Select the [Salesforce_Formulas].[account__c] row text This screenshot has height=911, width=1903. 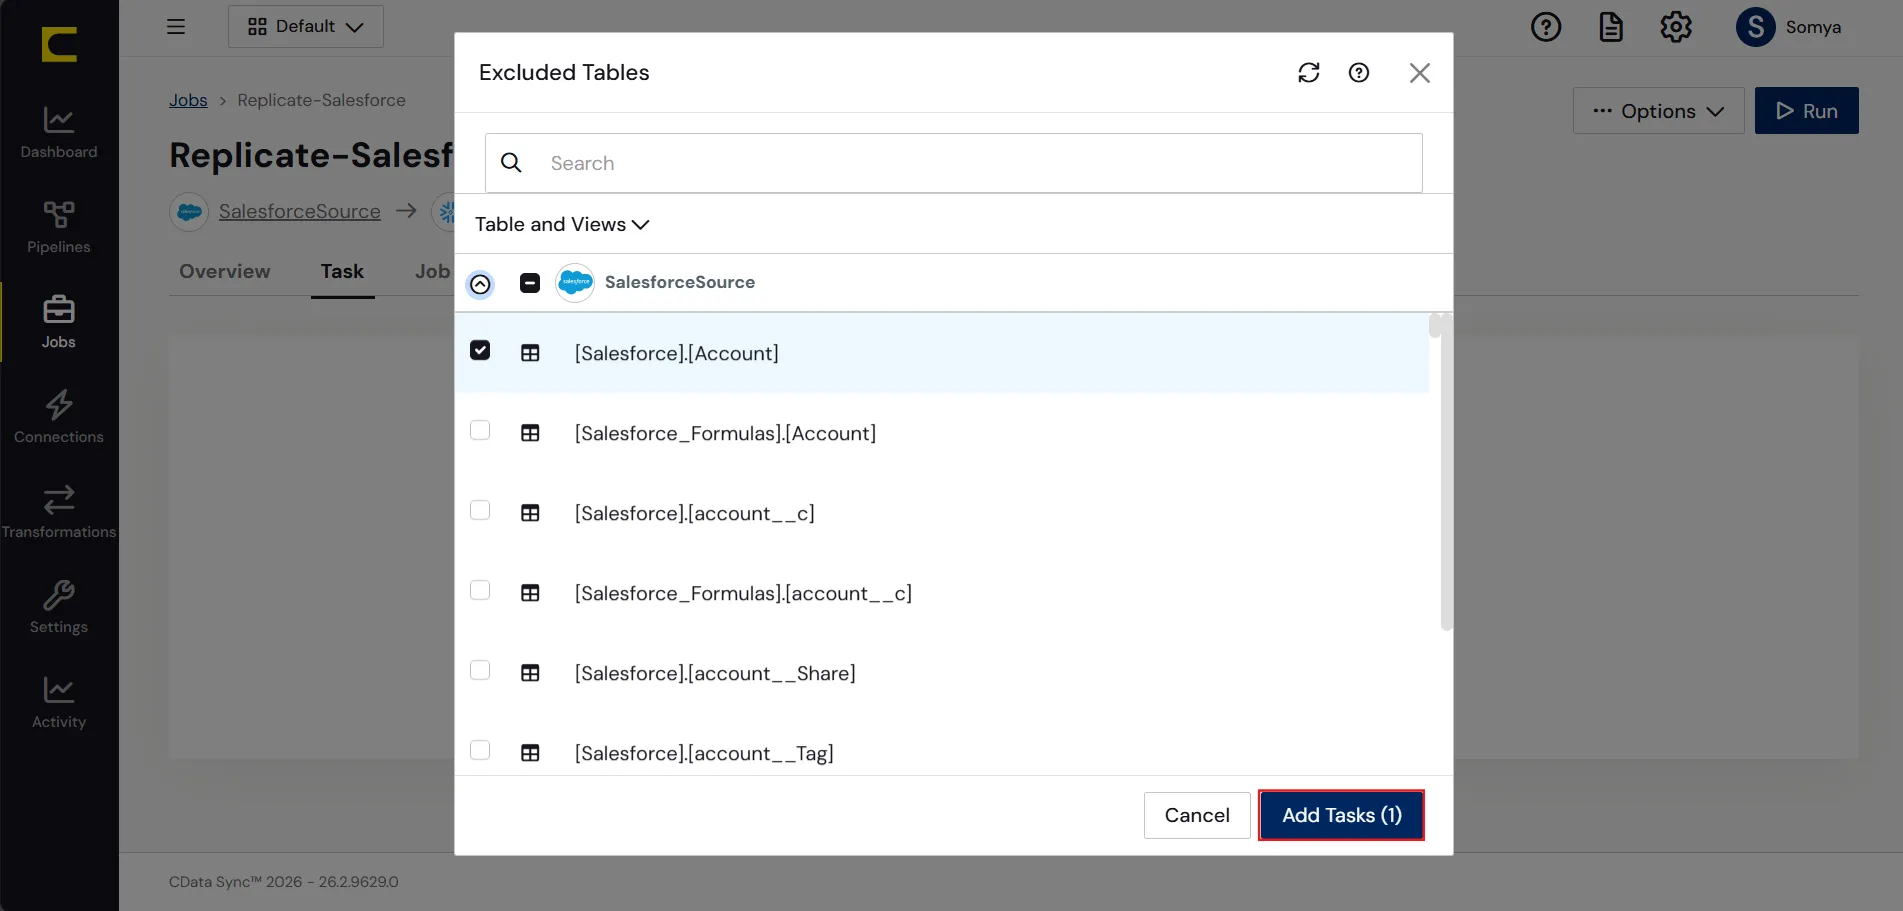pos(743,593)
